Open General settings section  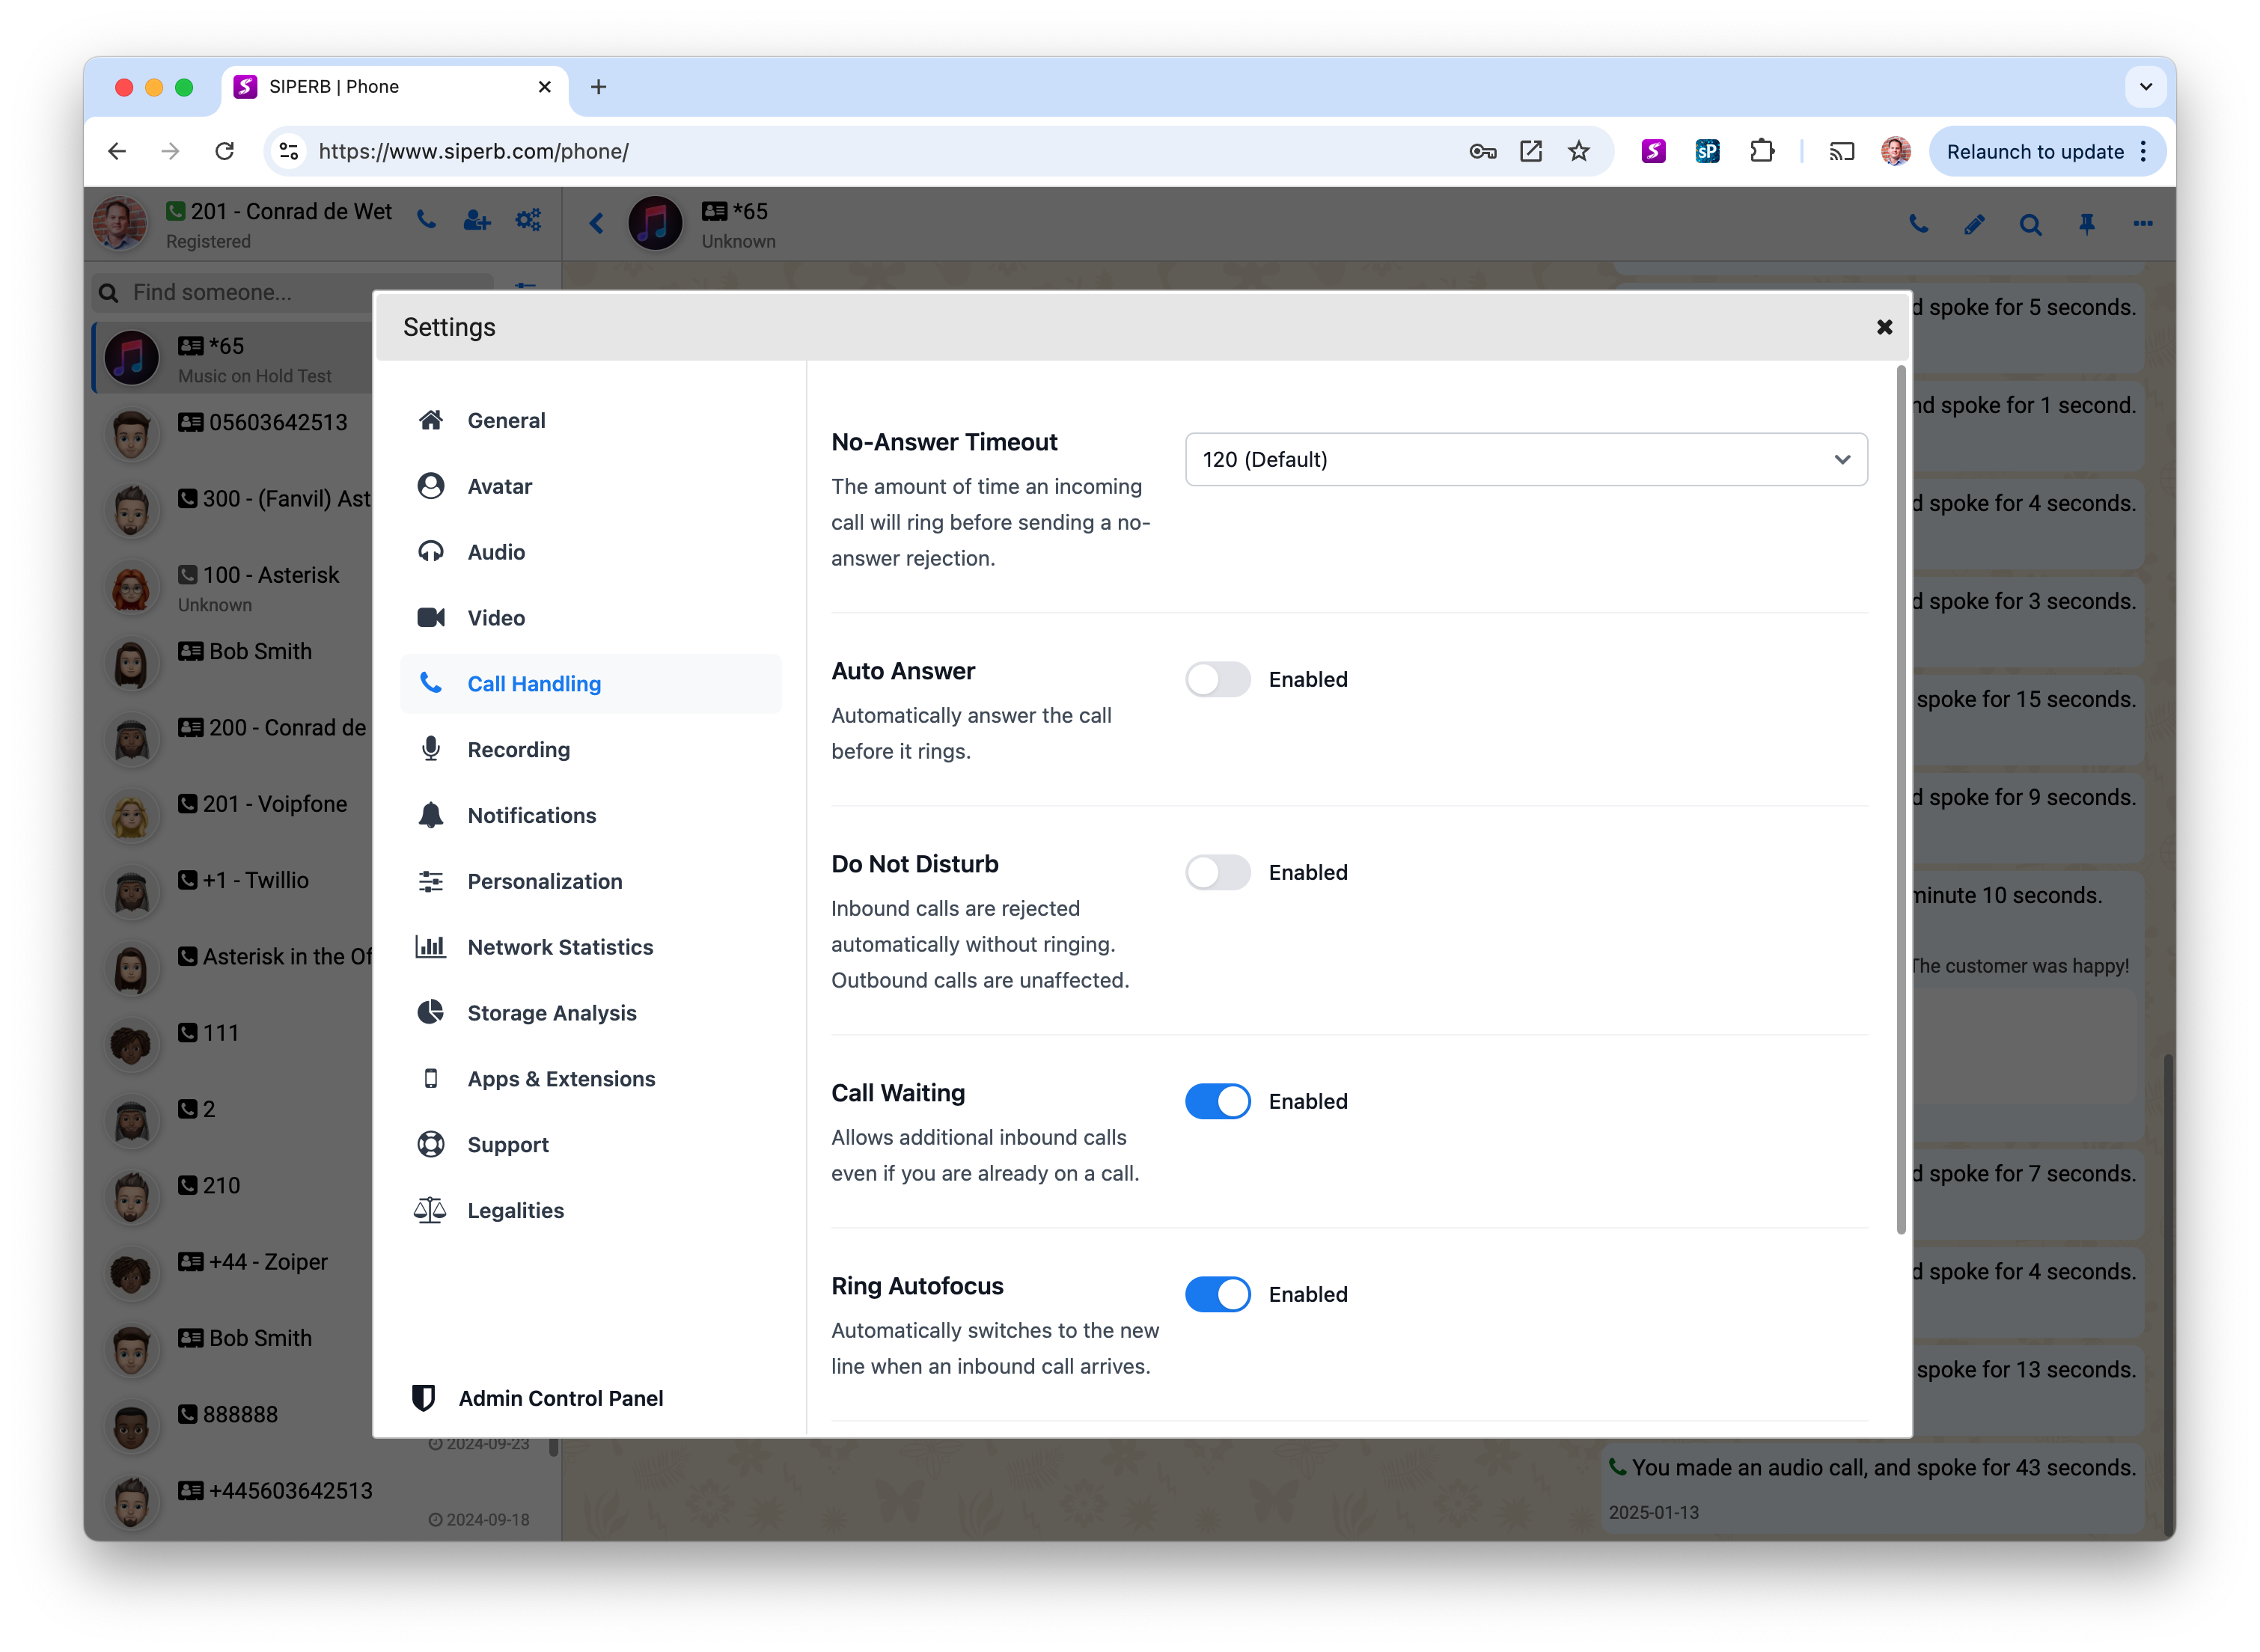point(590,420)
